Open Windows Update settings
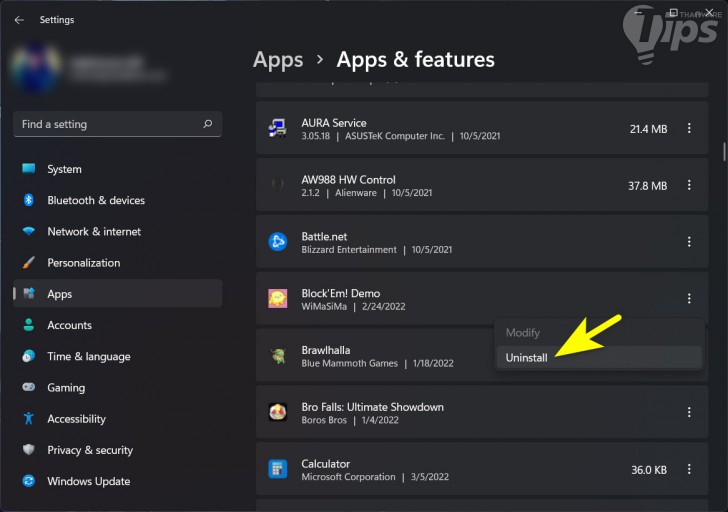Viewport: 728px width, 512px height. pos(117,481)
